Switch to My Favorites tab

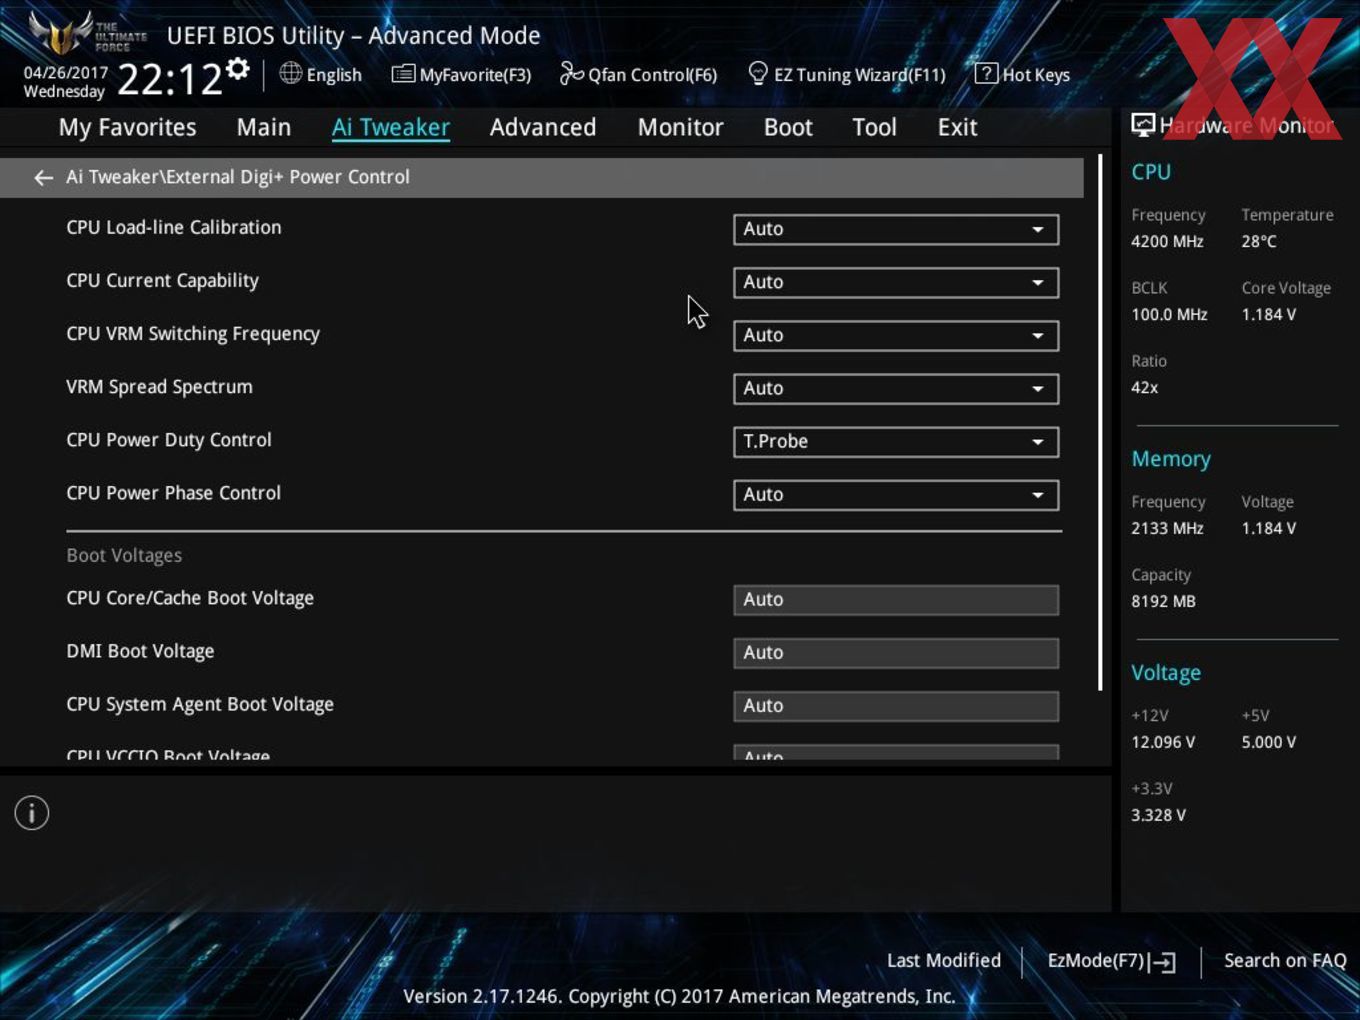127,127
